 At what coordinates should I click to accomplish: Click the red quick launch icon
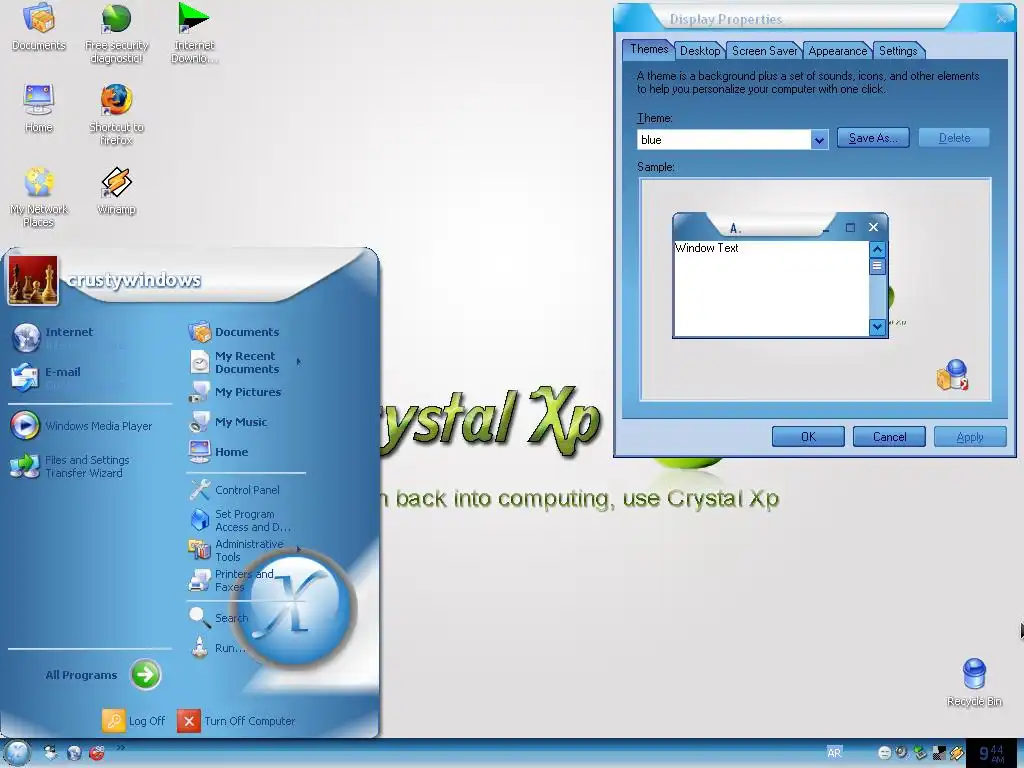pos(97,753)
